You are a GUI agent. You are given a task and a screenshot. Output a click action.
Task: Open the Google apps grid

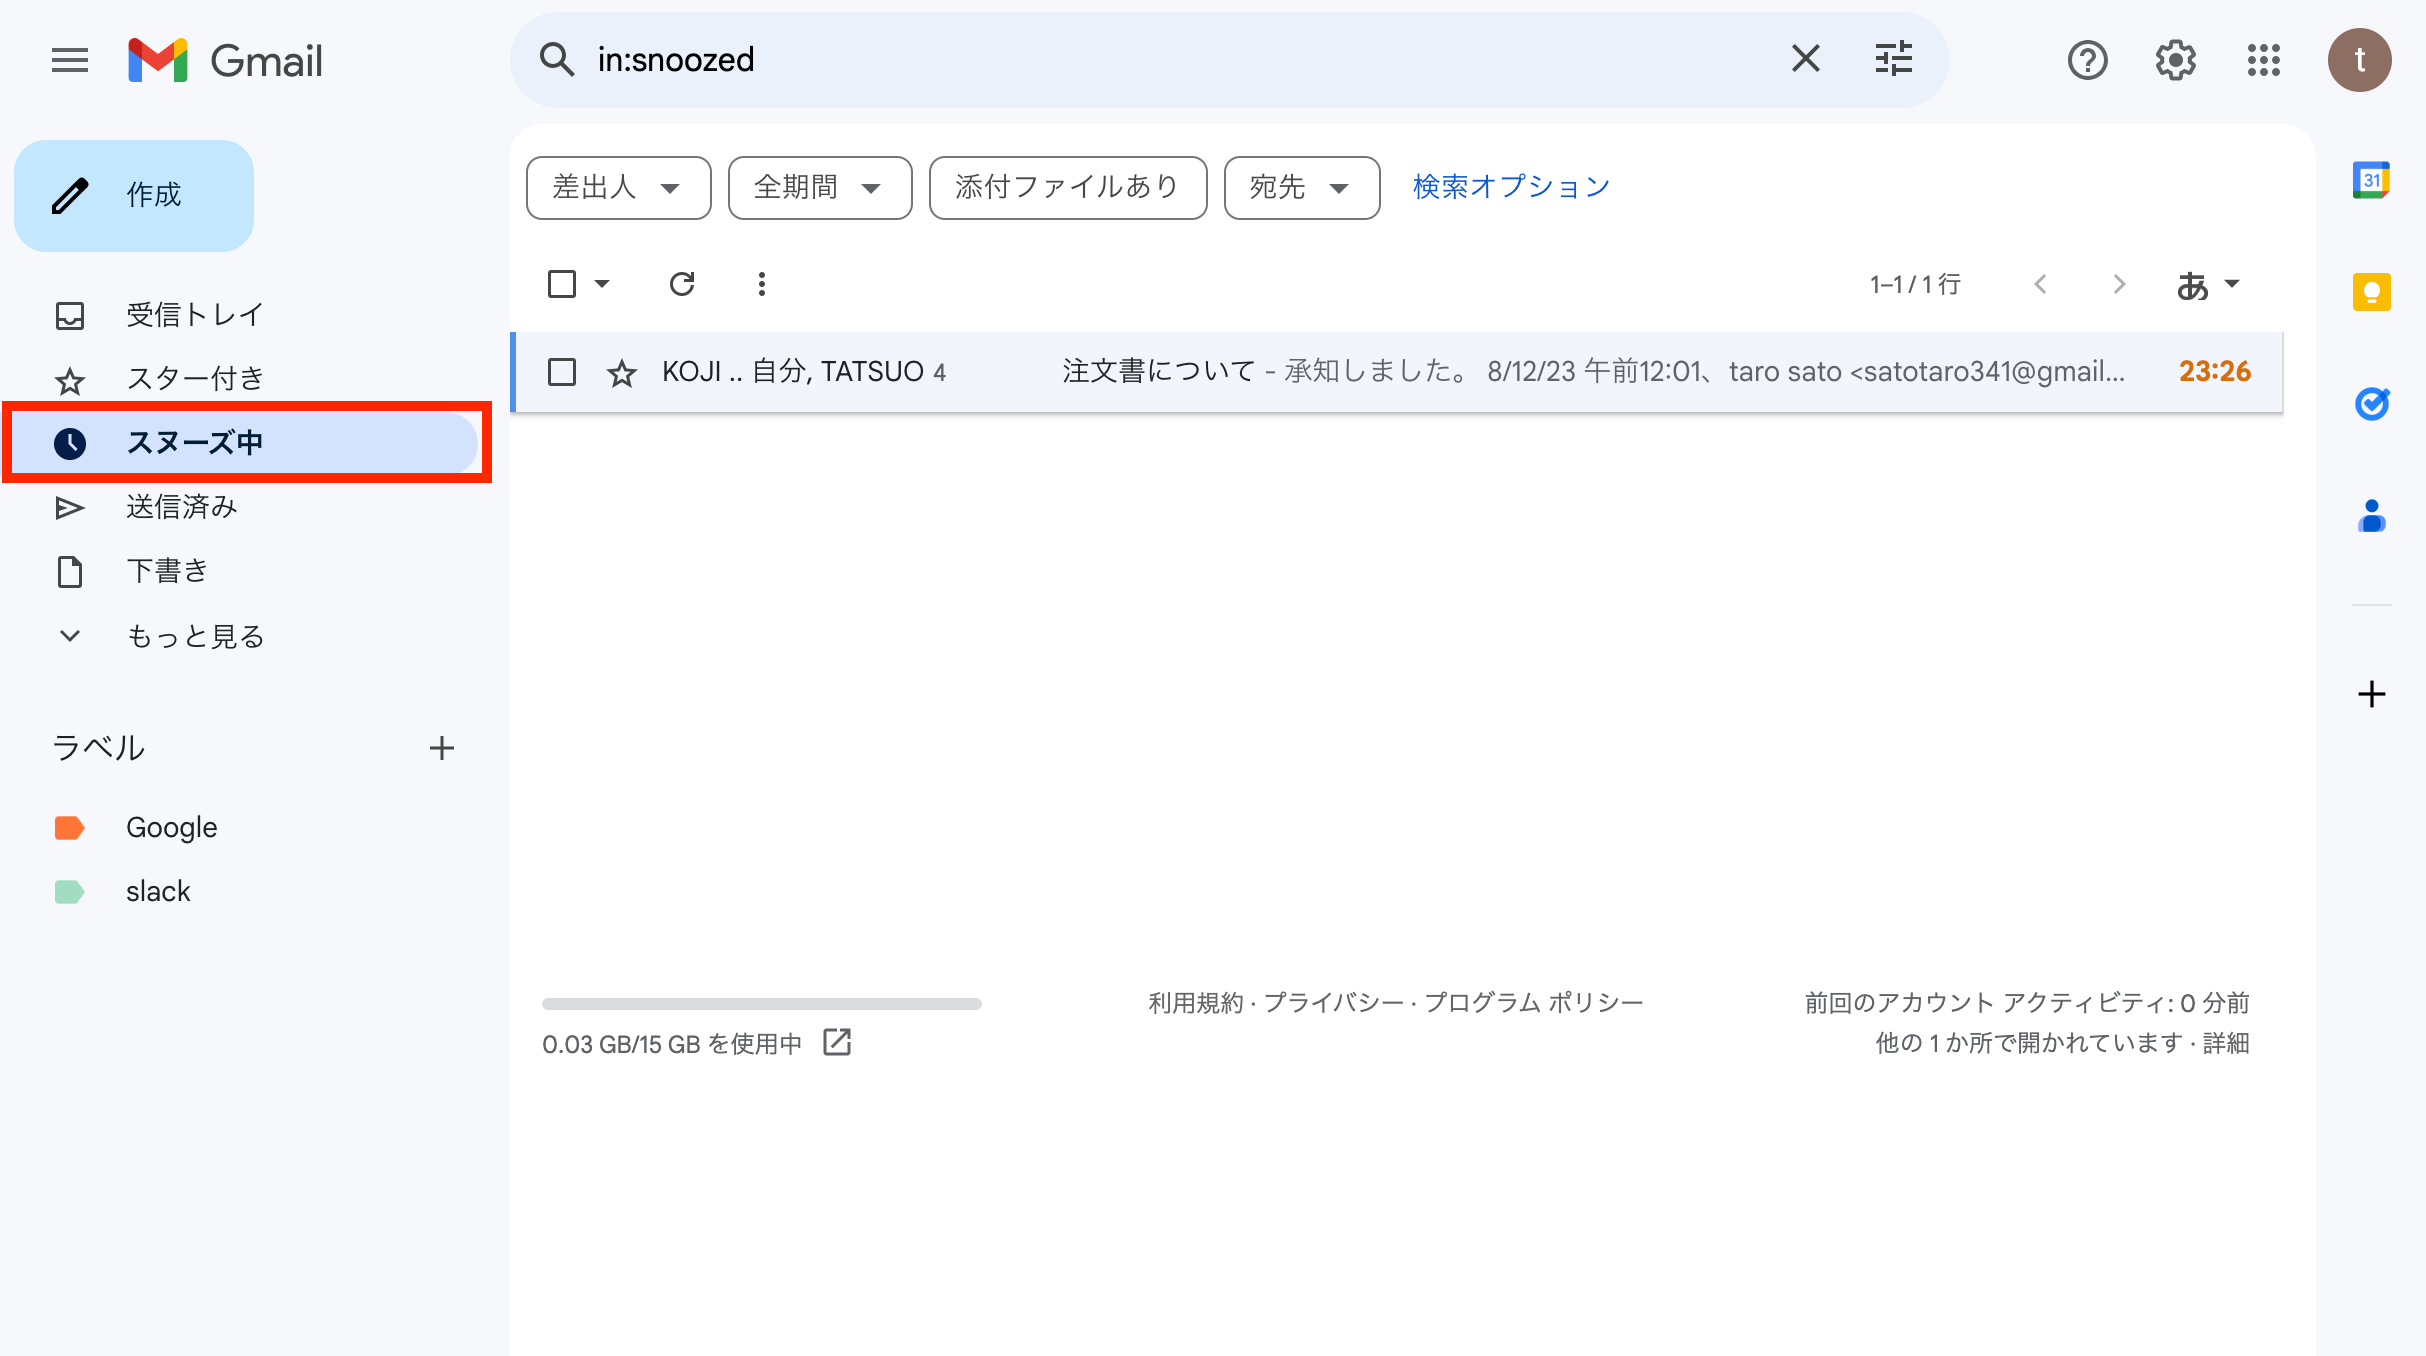[x=2263, y=60]
